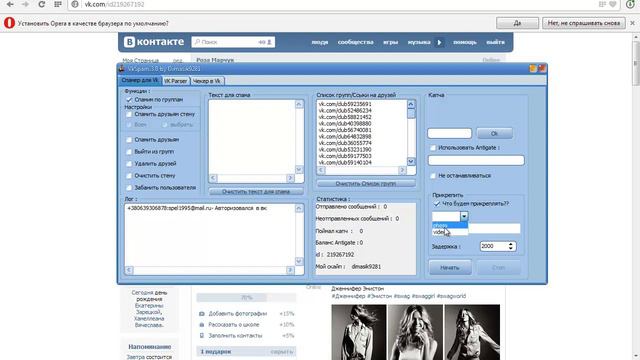Open музыка in VK header
The height and width of the screenshot is (360, 640).
point(419,42)
